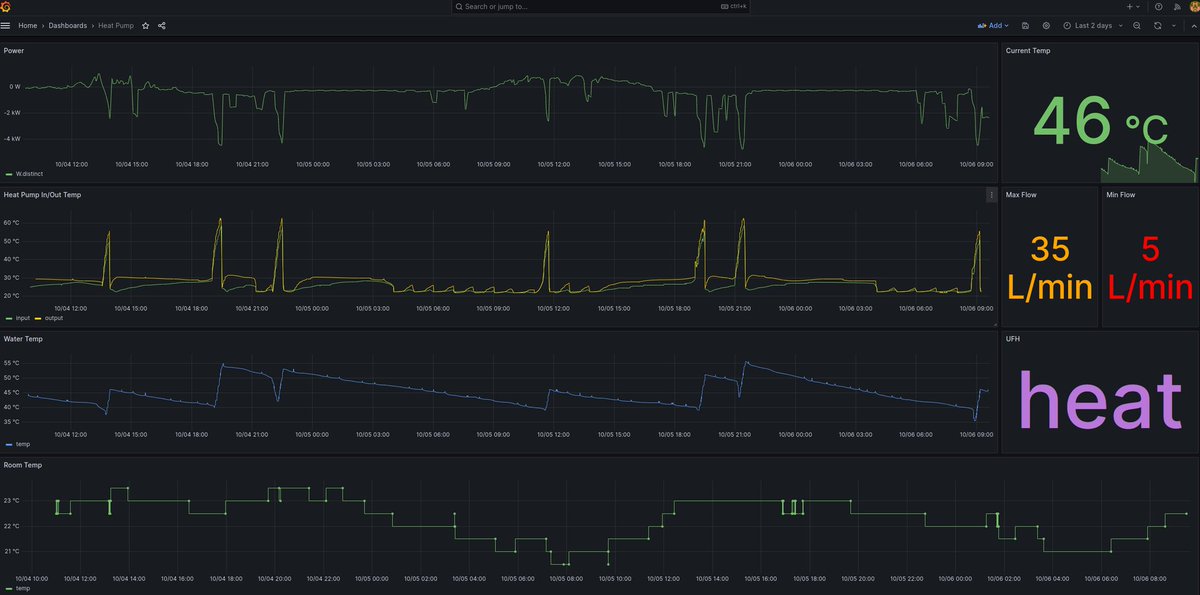Share the Heat Pump dashboard
The height and width of the screenshot is (595, 1200).
click(161, 26)
